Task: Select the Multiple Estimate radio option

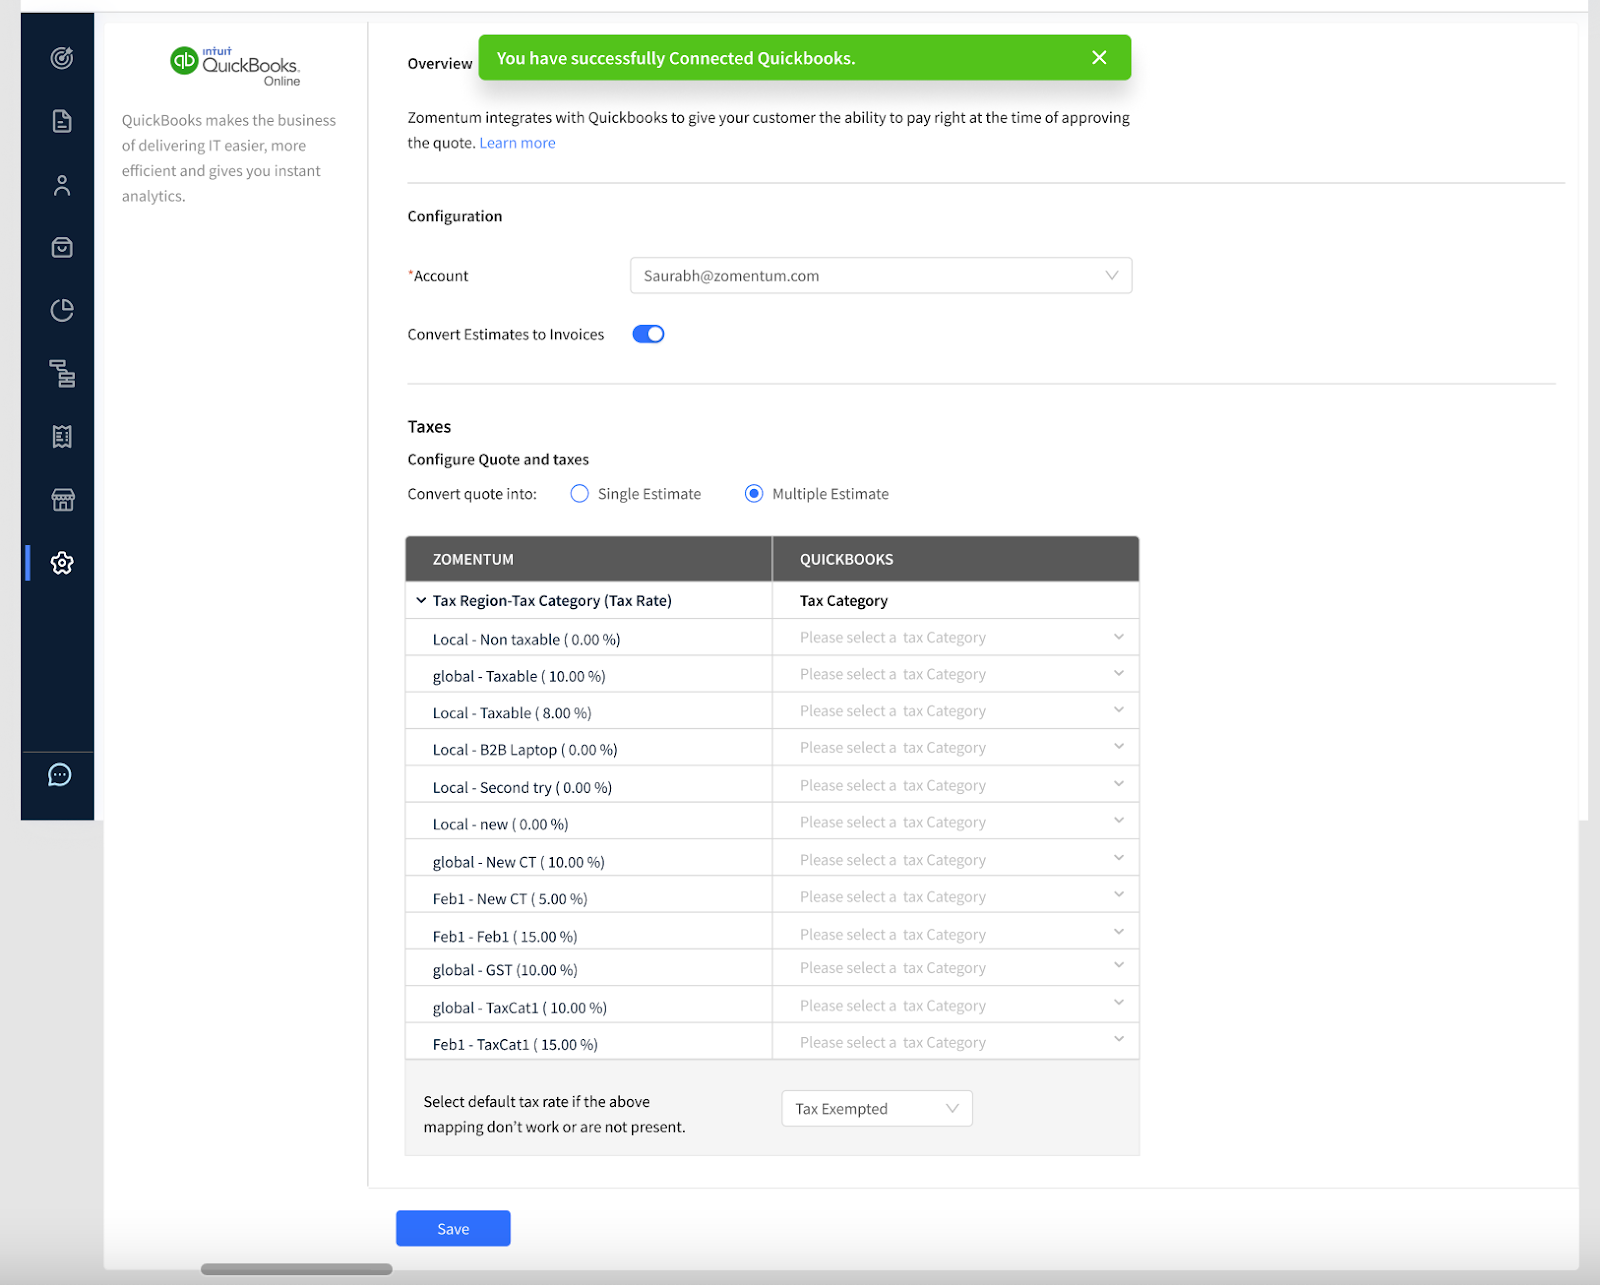Action: pos(754,493)
